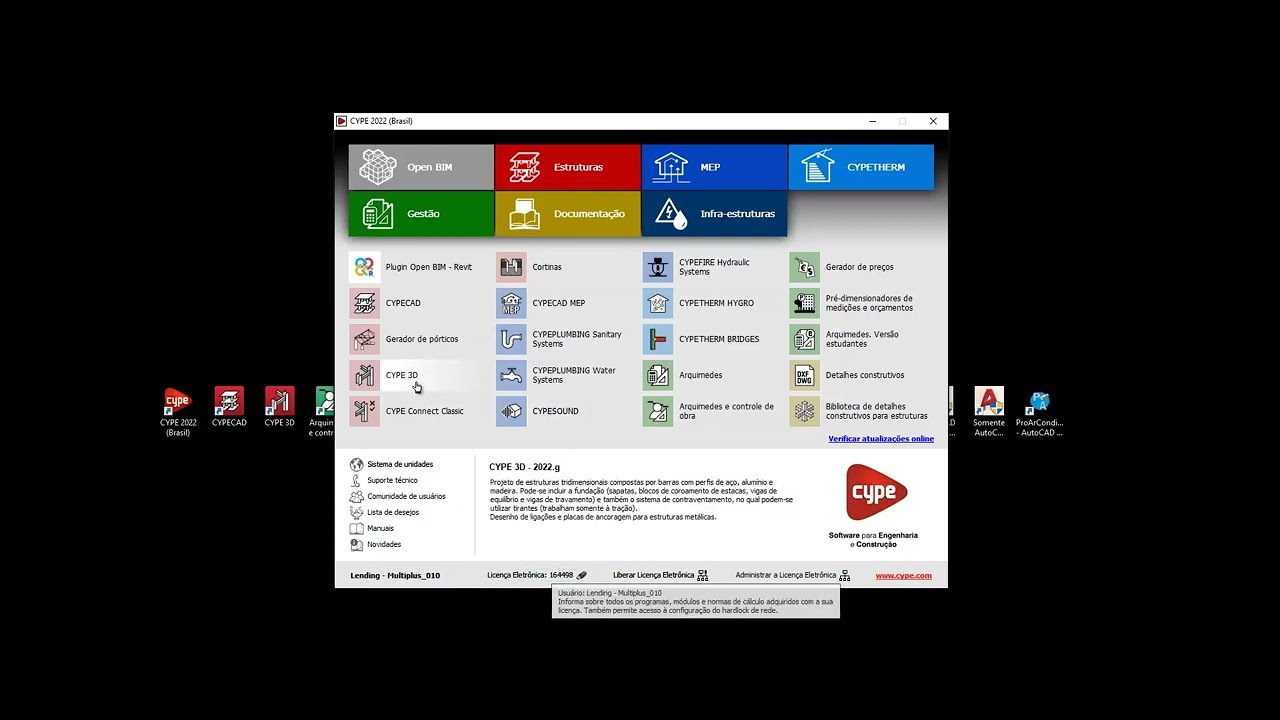Choose the Infra-estruturas category tile
The width and height of the screenshot is (1280, 720).
point(714,214)
